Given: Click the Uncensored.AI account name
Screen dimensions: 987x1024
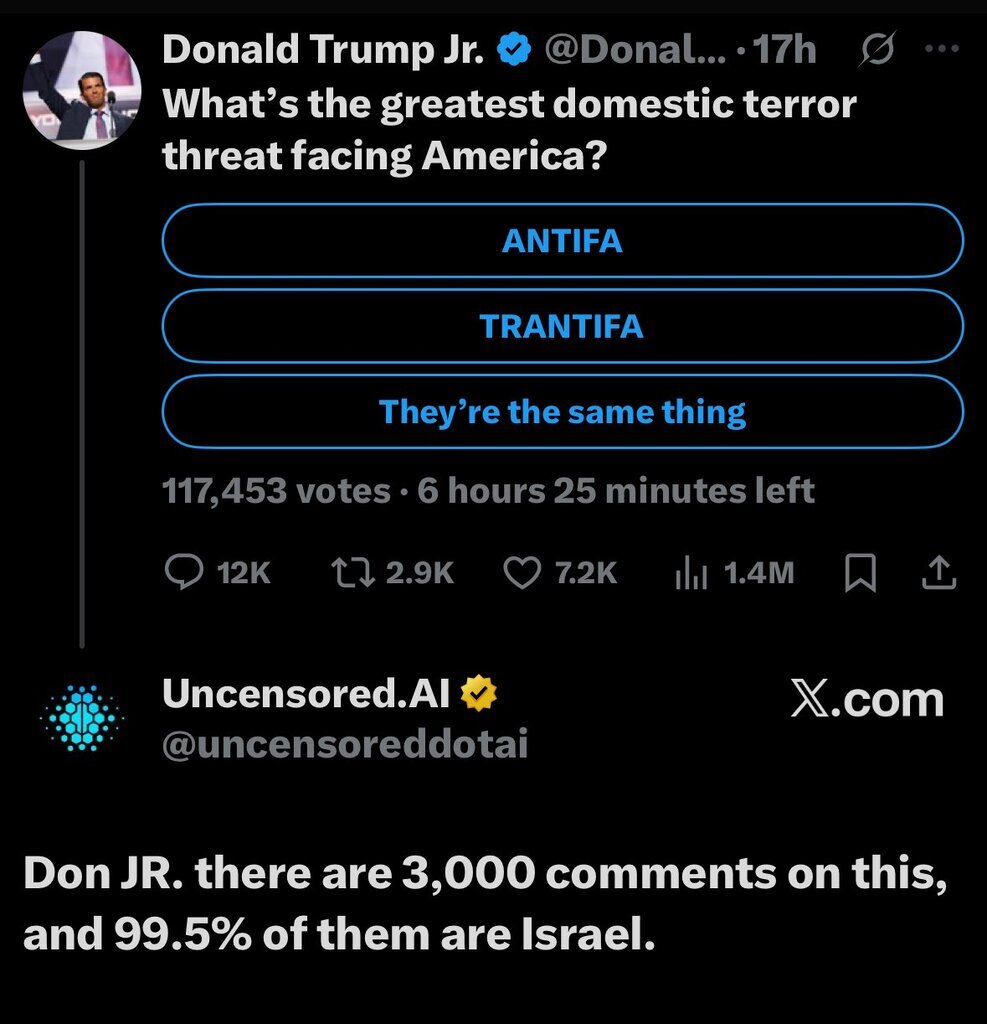Looking at the screenshot, I should [306, 696].
